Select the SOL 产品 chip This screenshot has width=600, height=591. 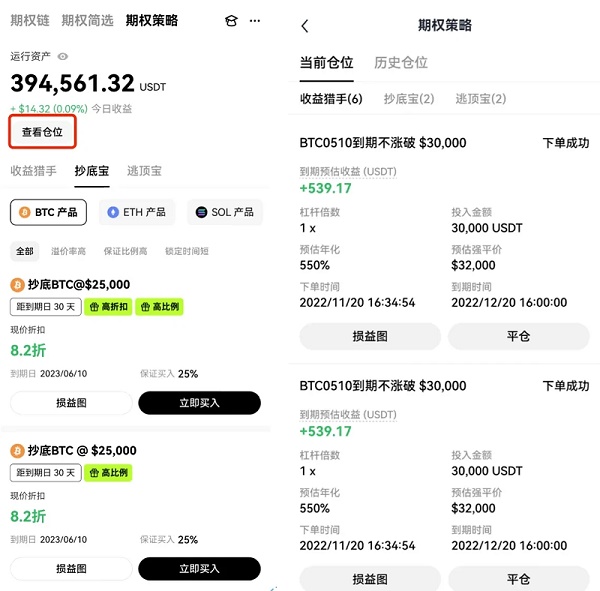(224, 212)
